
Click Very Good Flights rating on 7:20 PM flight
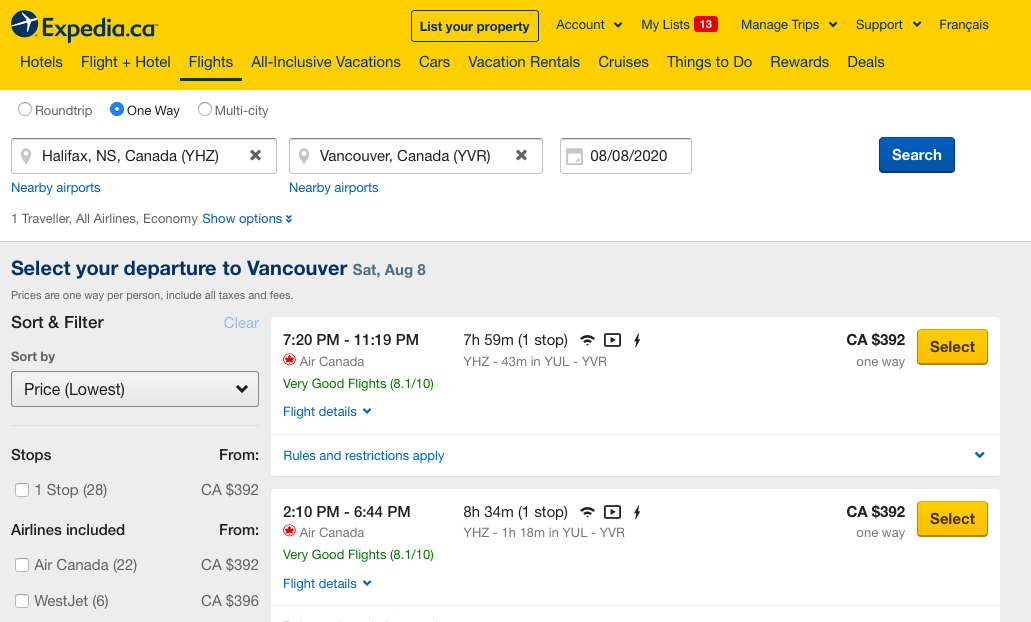(x=358, y=383)
